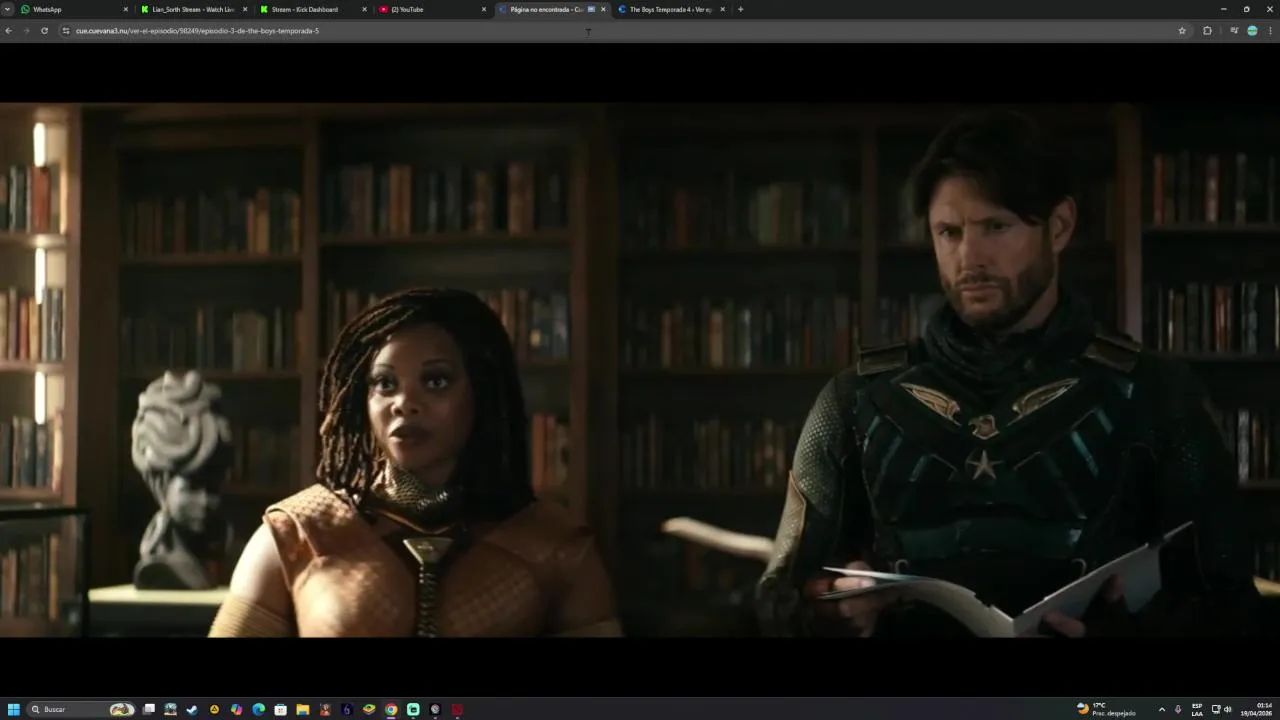
Task: Launch Copilot from the taskbar
Action: coord(236,709)
